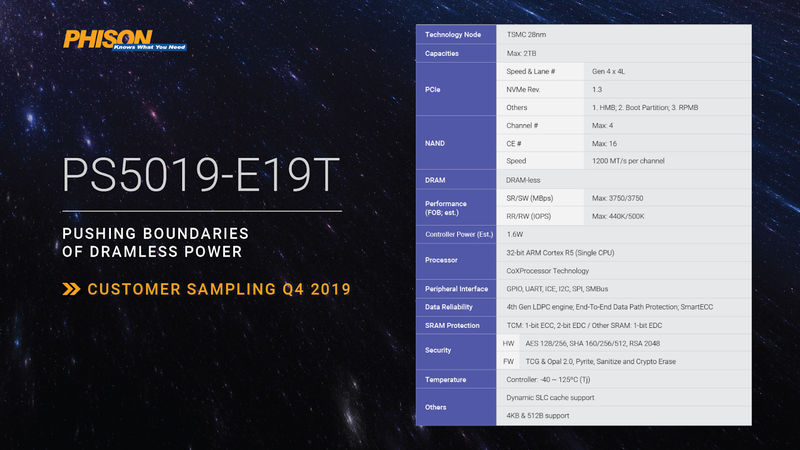The image size is (800, 450).
Task: Click the 'HW' security cell
Action: coord(508,343)
